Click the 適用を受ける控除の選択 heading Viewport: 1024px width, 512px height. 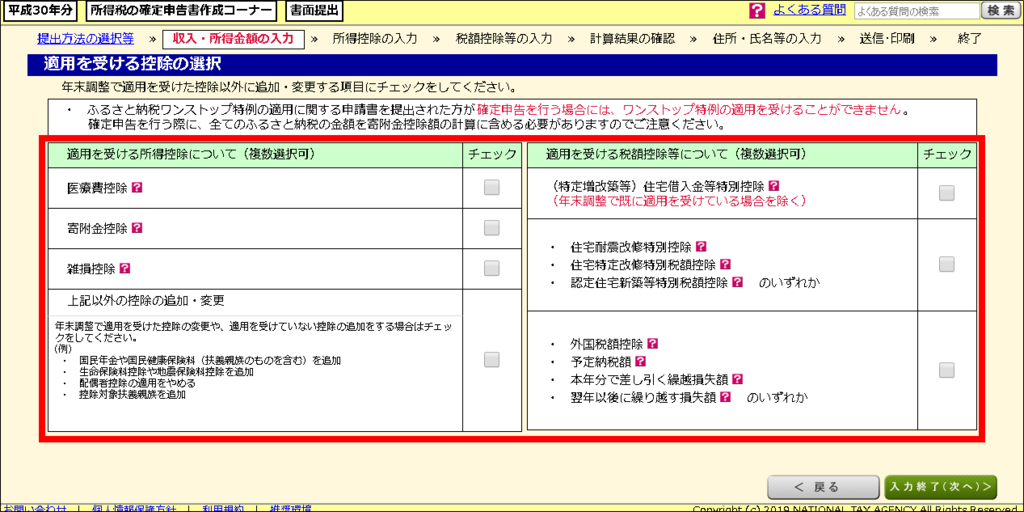click(133, 65)
